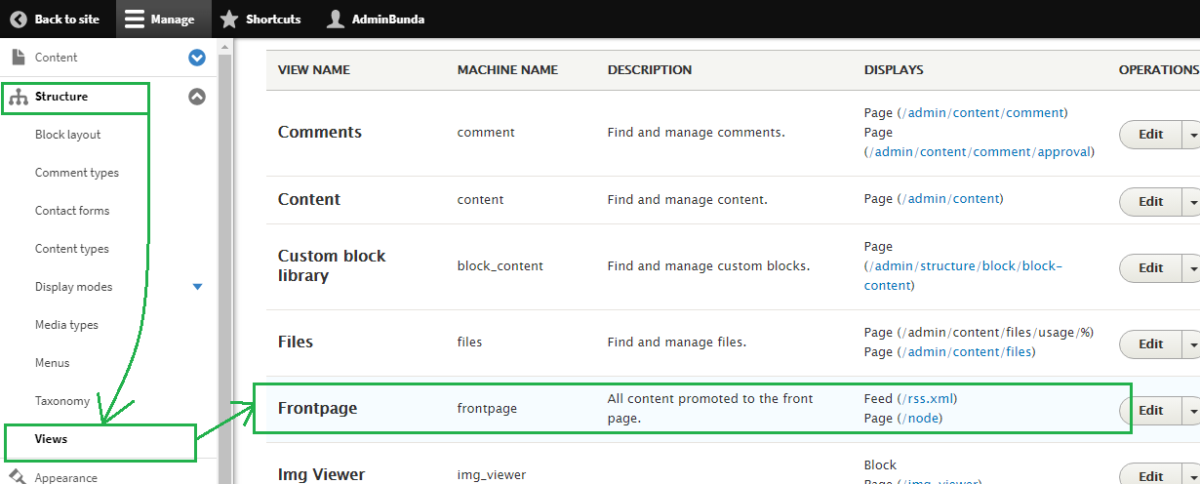Select Content in sidebar menu
The width and height of the screenshot is (1200, 484).
(x=56, y=58)
